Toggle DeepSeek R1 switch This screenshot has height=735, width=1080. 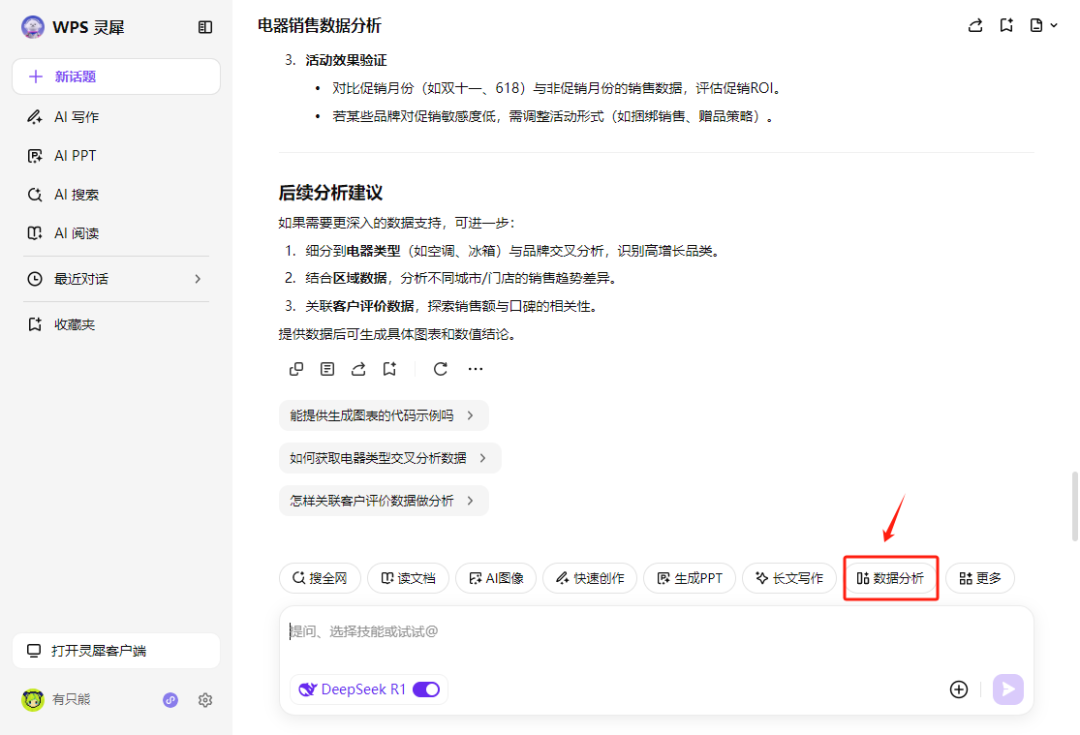426,690
